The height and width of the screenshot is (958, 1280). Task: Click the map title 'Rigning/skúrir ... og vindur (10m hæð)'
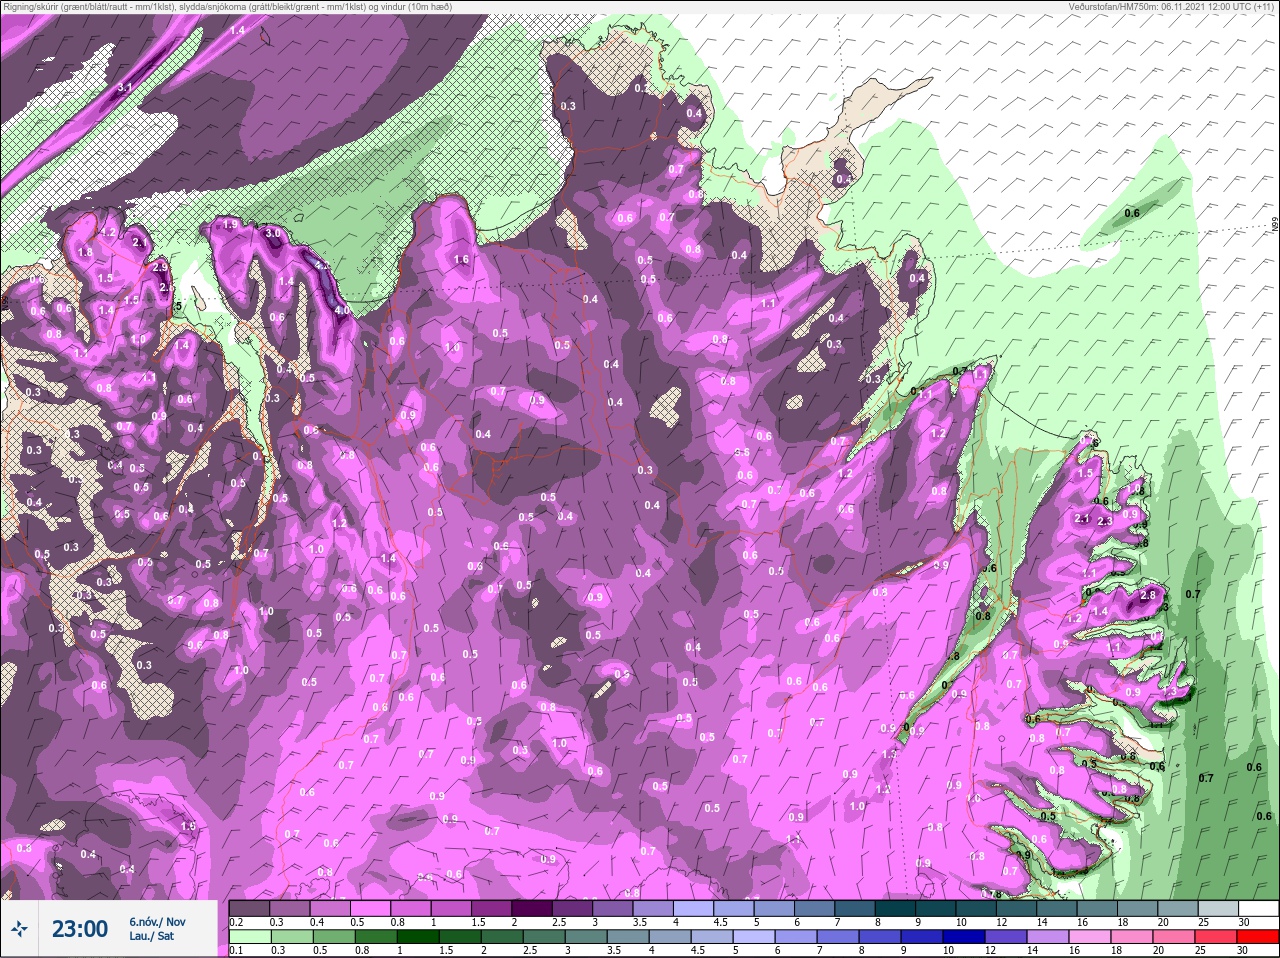point(226,7)
